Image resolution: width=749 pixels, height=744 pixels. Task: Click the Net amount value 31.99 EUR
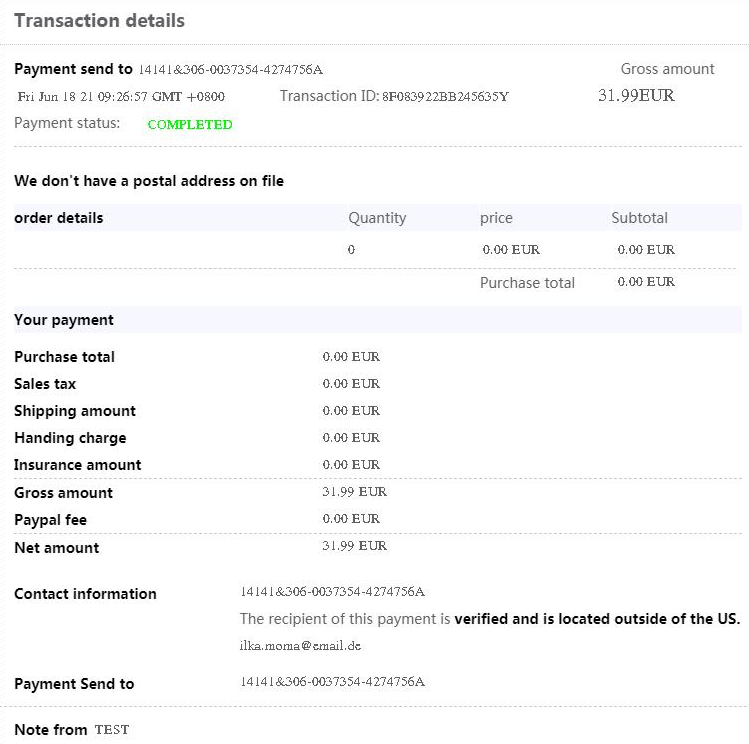coord(354,546)
